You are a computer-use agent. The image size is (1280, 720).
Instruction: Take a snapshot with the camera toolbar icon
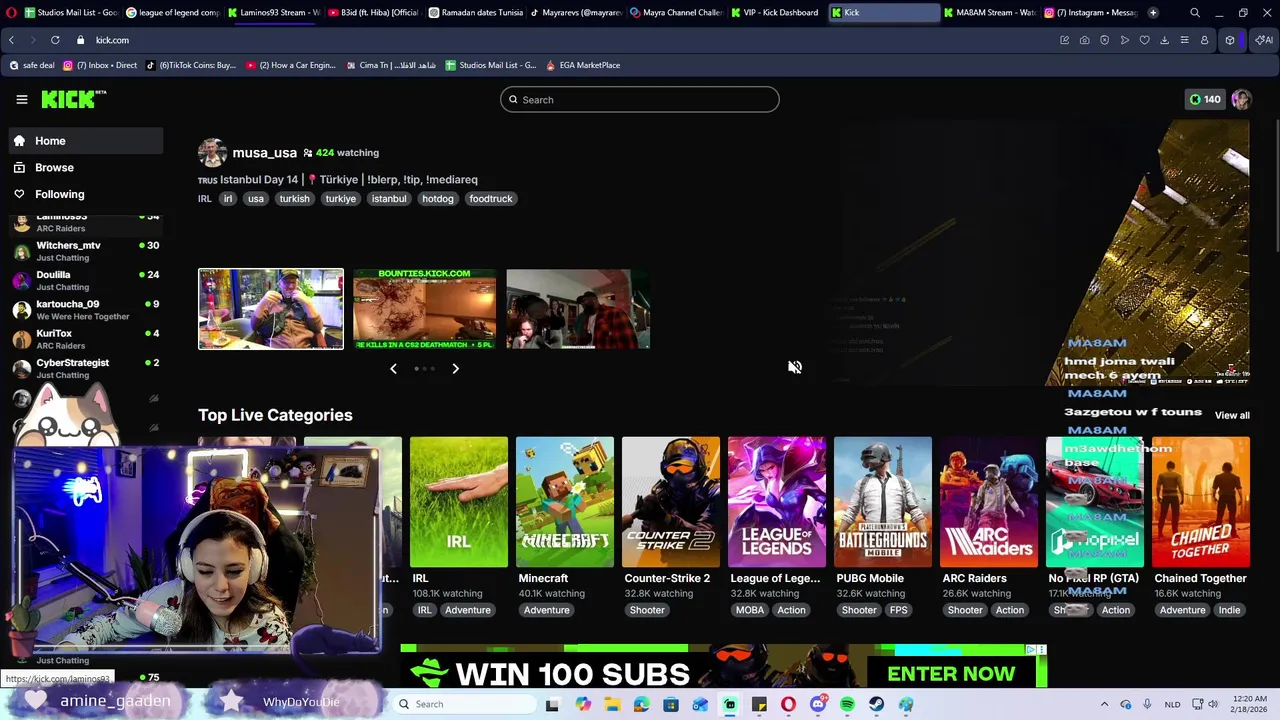[1084, 40]
